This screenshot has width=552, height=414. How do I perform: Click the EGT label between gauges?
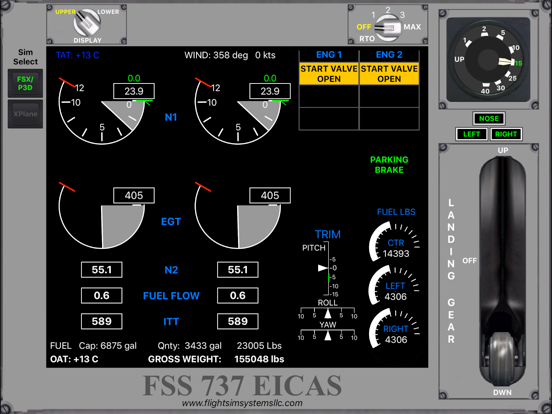[x=171, y=221]
